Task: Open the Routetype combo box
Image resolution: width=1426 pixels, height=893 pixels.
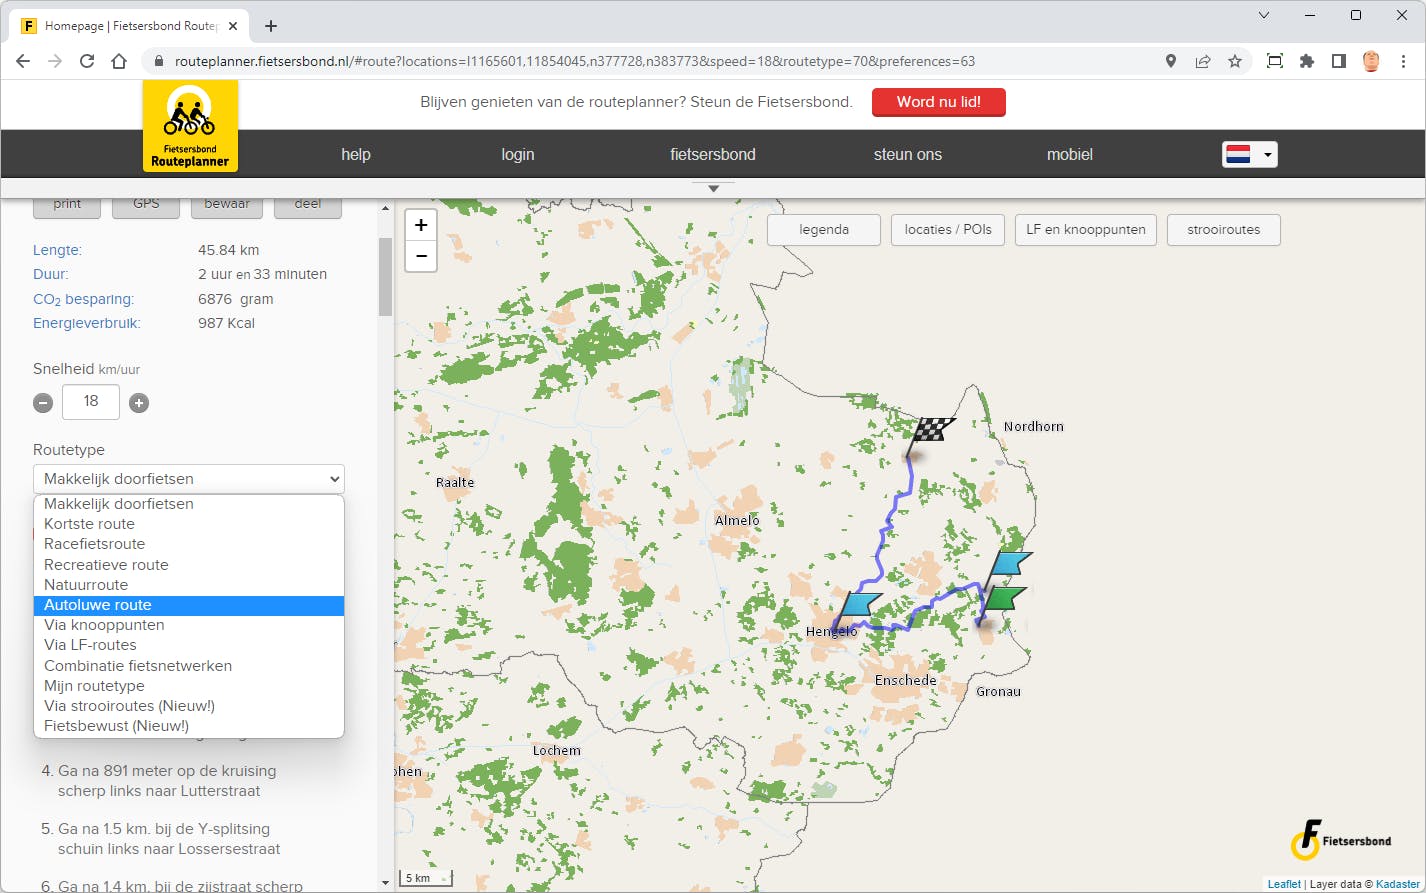Action: pos(189,479)
